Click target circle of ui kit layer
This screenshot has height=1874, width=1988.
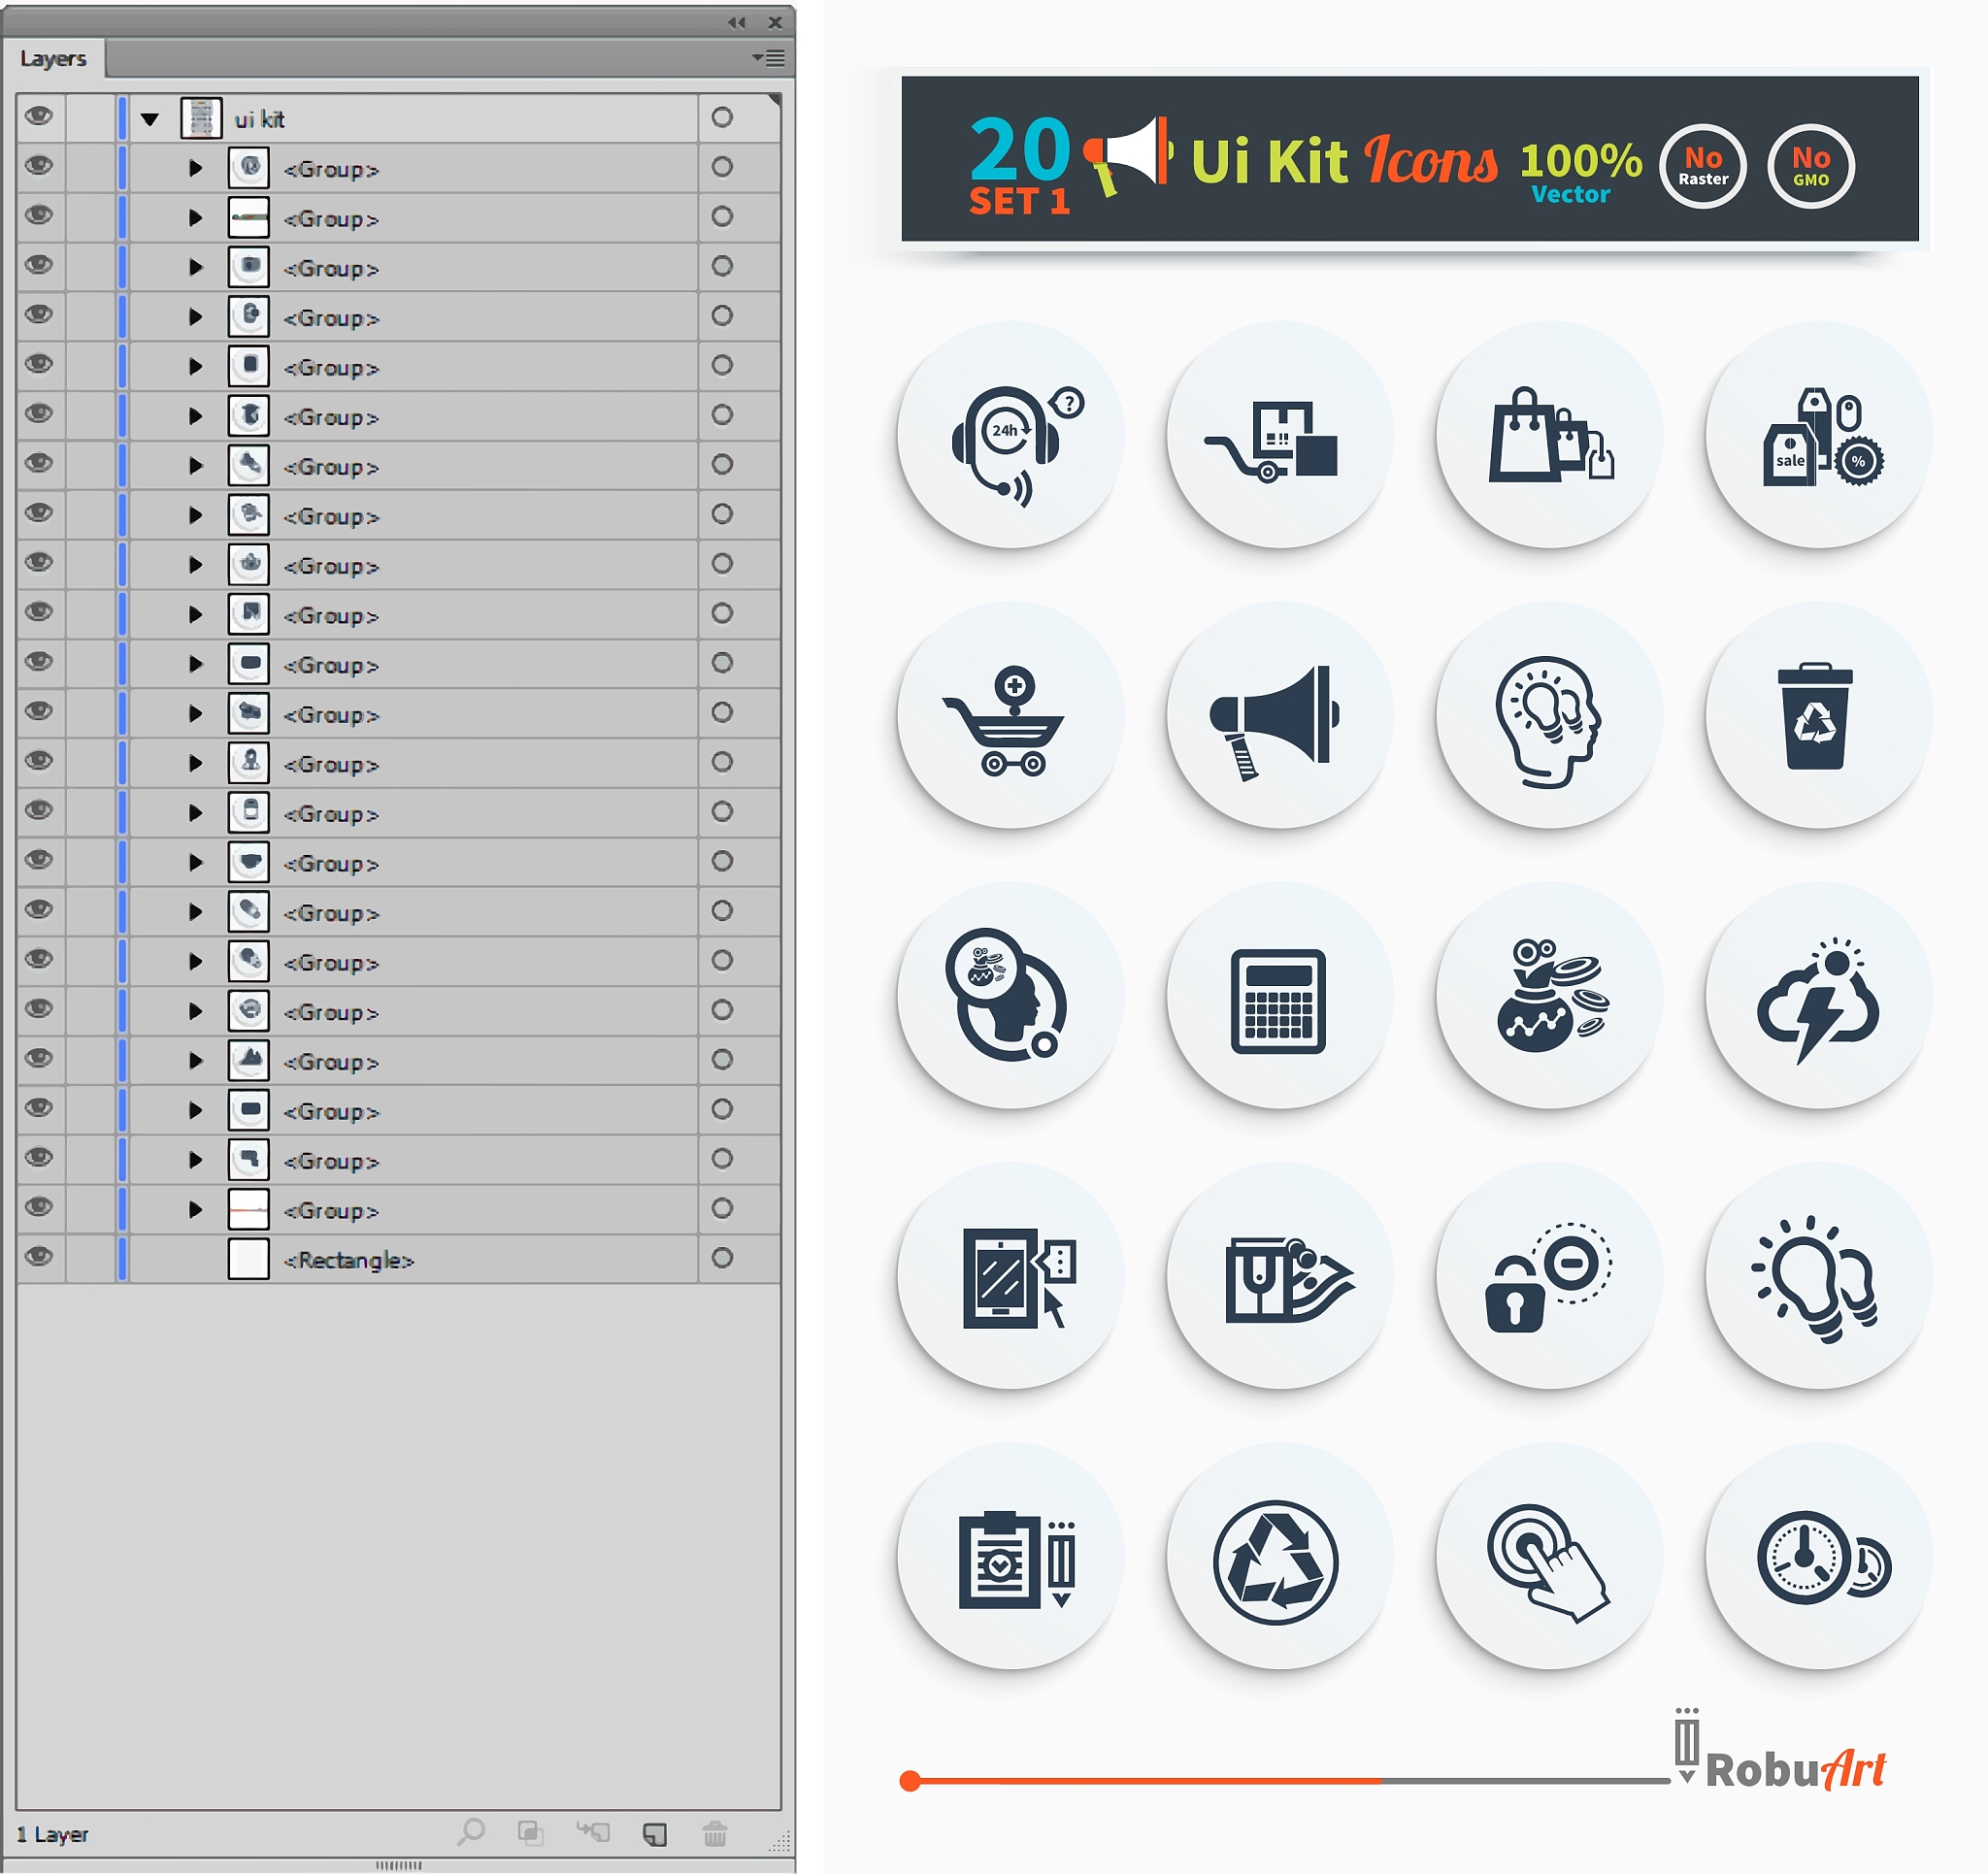click(x=722, y=117)
